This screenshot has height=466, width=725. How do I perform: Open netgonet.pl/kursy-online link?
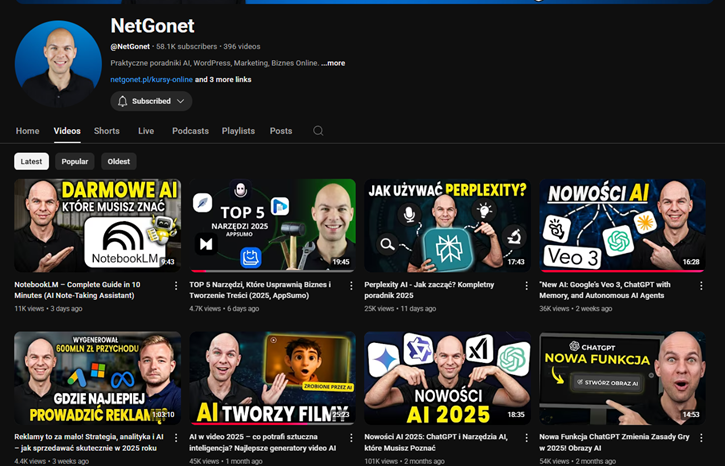152,80
